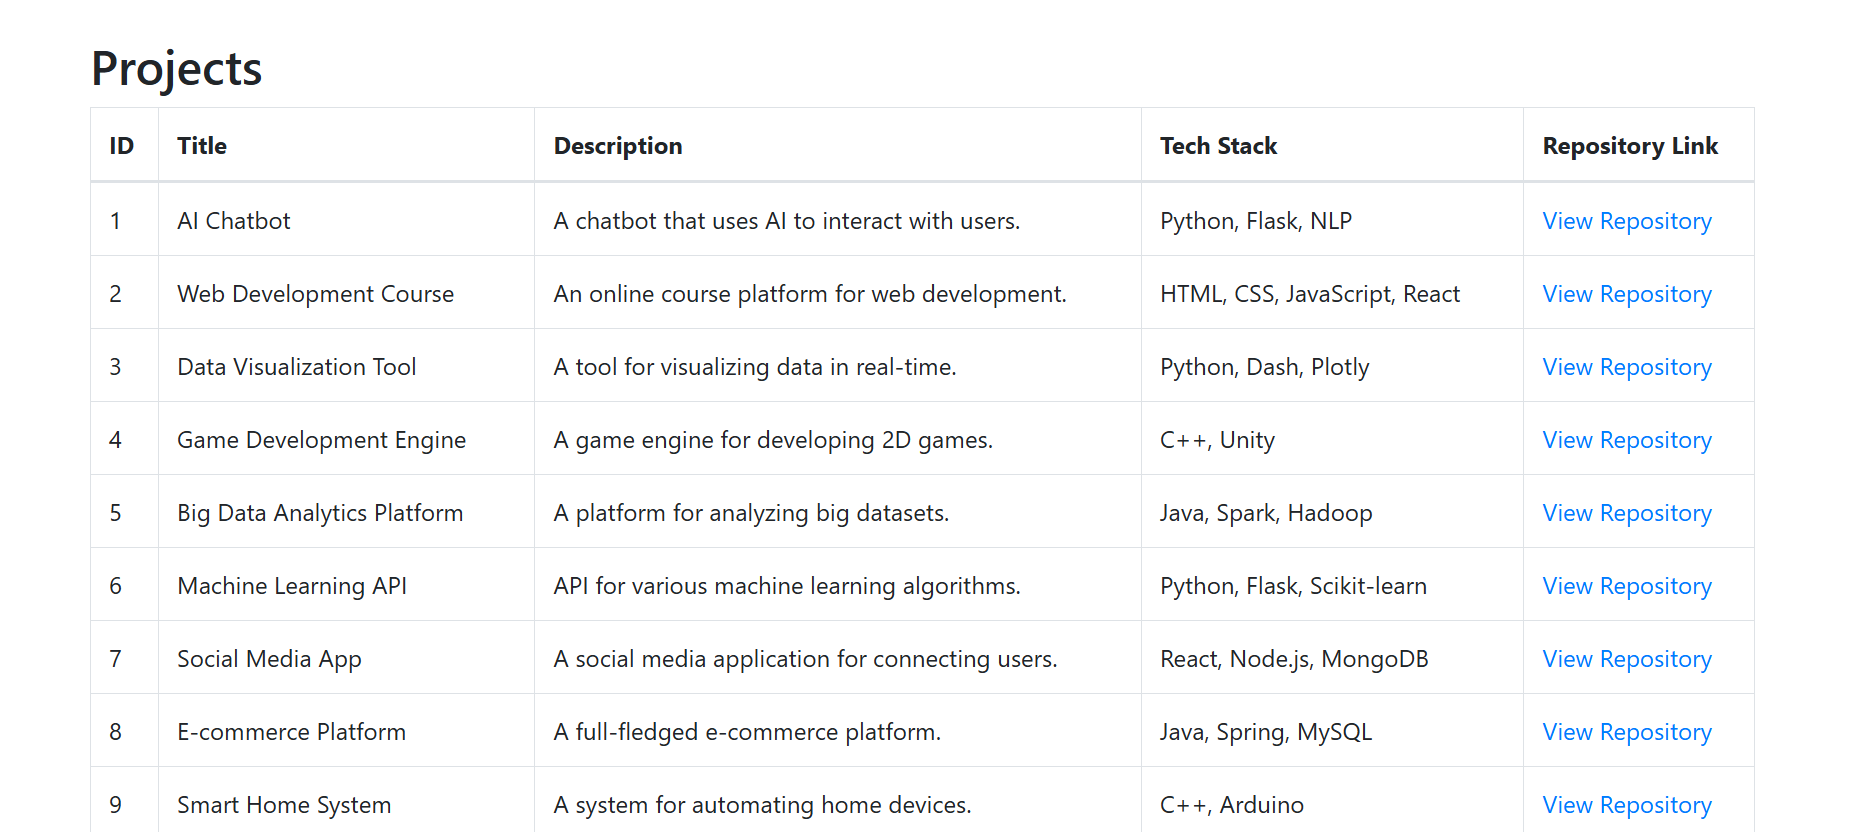1852x832 pixels.
Task: Open View Repository for Game Development Engine
Action: tap(1627, 440)
